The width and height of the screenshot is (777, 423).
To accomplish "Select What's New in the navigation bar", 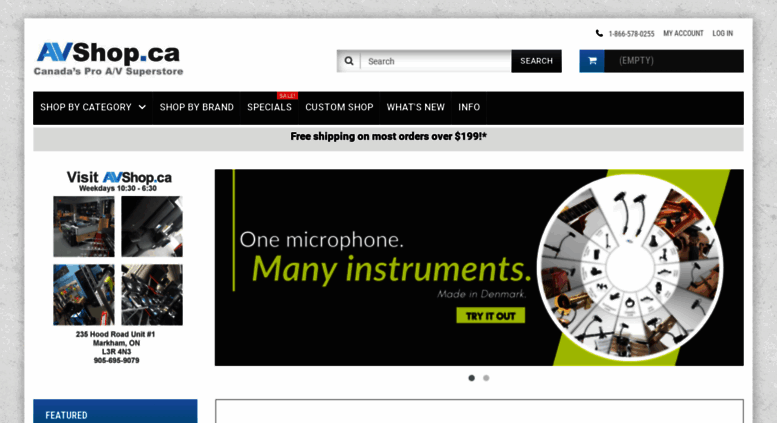I will (x=416, y=107).
